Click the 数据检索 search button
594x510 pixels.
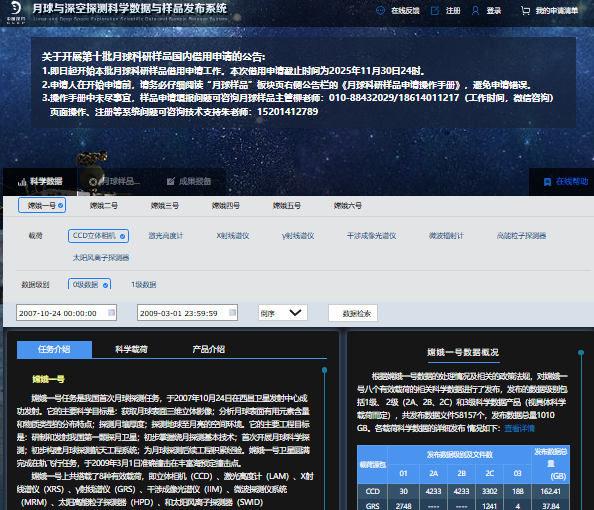353,313
